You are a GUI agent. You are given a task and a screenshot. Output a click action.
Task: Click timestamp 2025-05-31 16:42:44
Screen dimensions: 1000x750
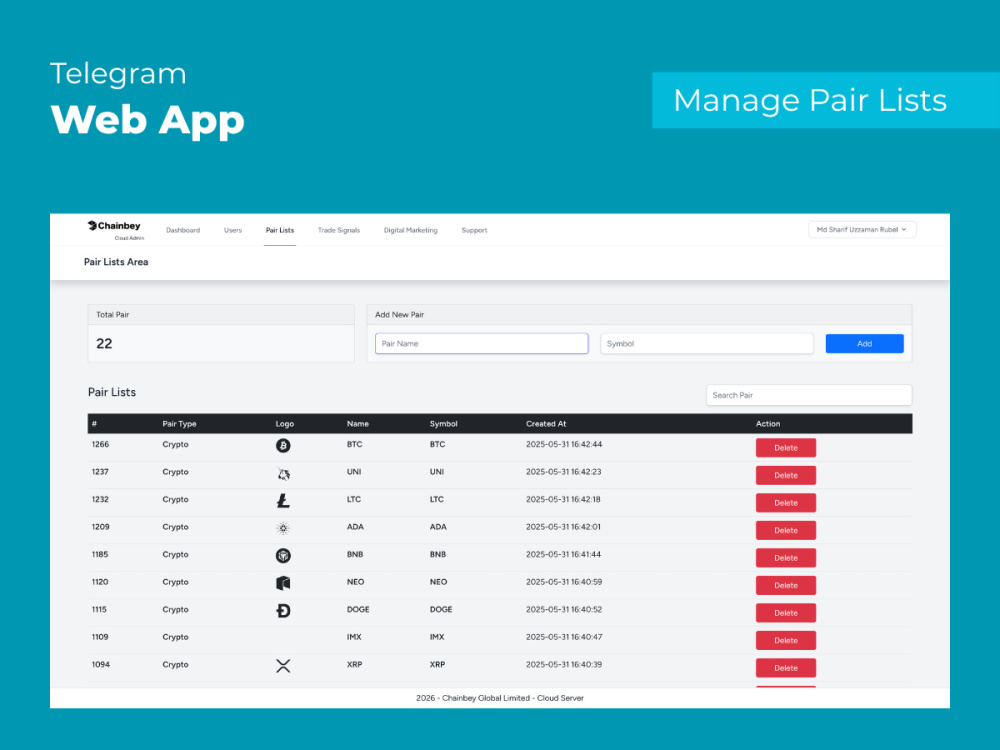coord(564,445)
